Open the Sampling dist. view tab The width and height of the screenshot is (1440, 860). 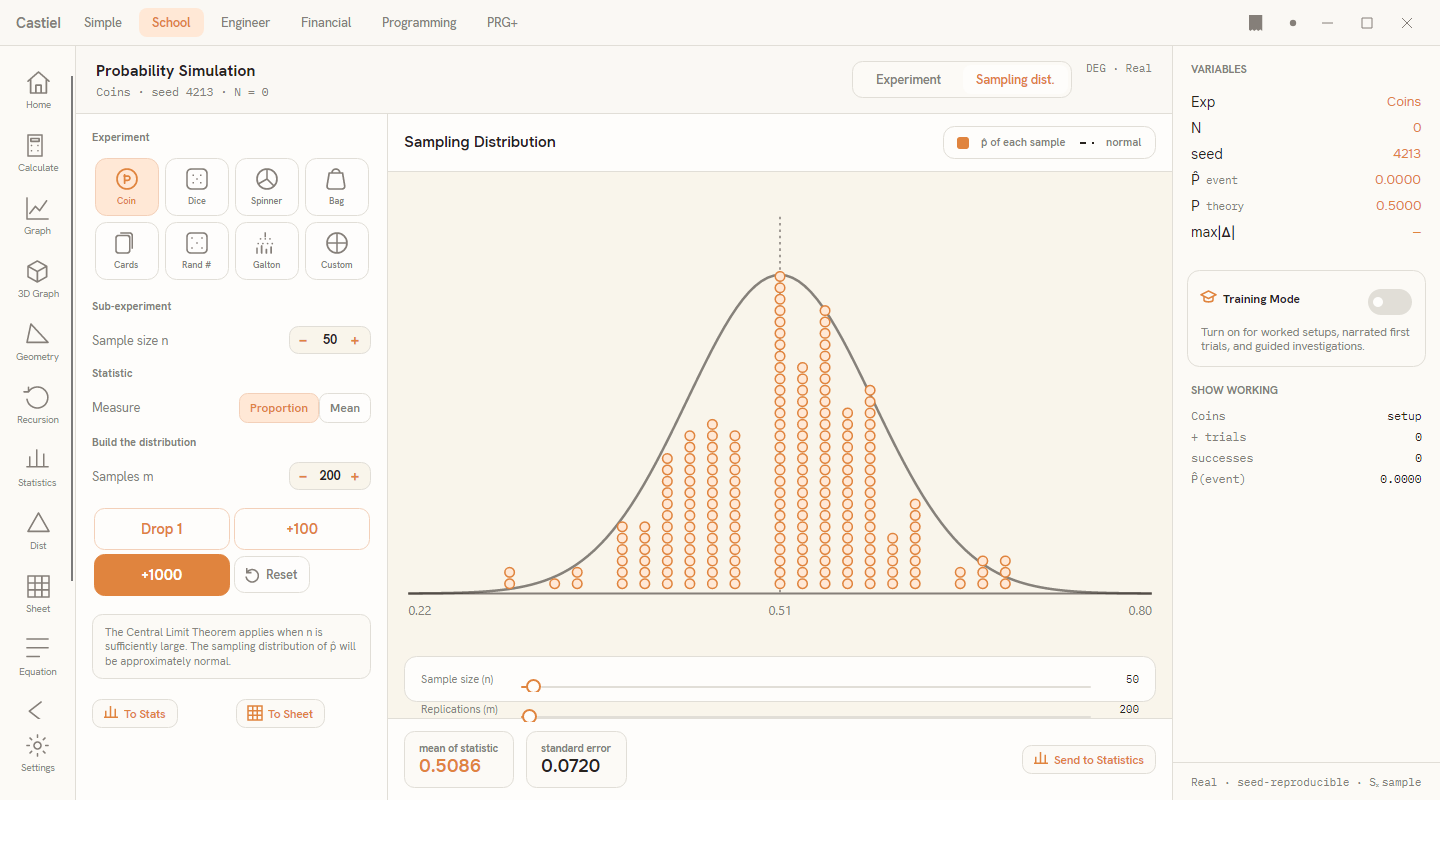point(1015,80)
